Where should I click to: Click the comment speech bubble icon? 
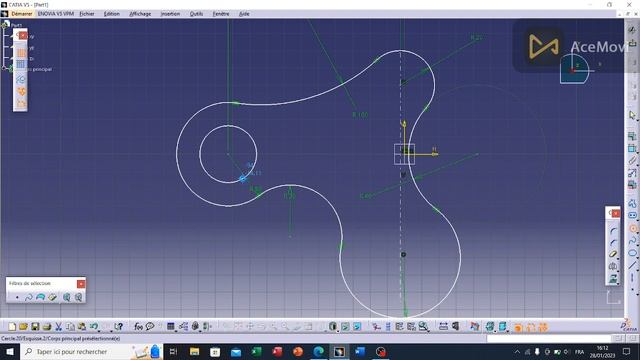pyautogui.click(x=150, y=327)
